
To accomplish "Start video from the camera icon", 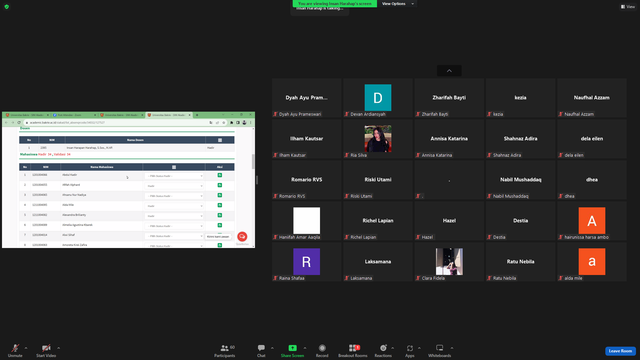I will [46, 350].
